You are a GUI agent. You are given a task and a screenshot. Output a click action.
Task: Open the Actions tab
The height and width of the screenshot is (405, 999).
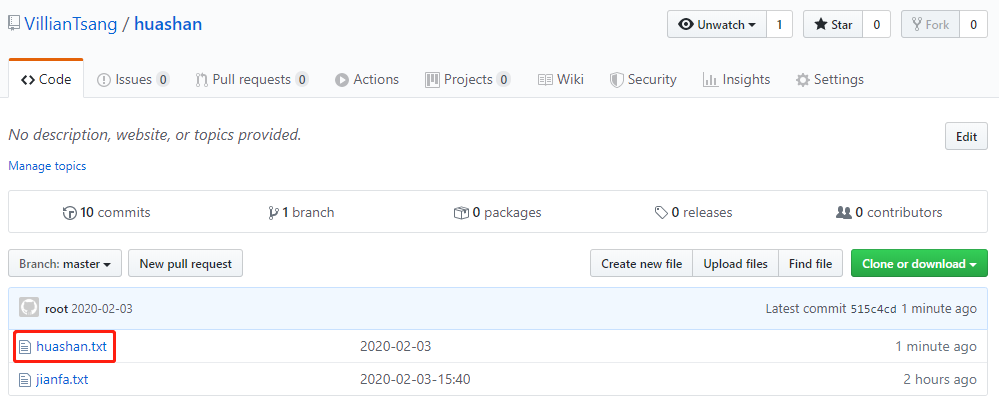[x=367, y=80]
